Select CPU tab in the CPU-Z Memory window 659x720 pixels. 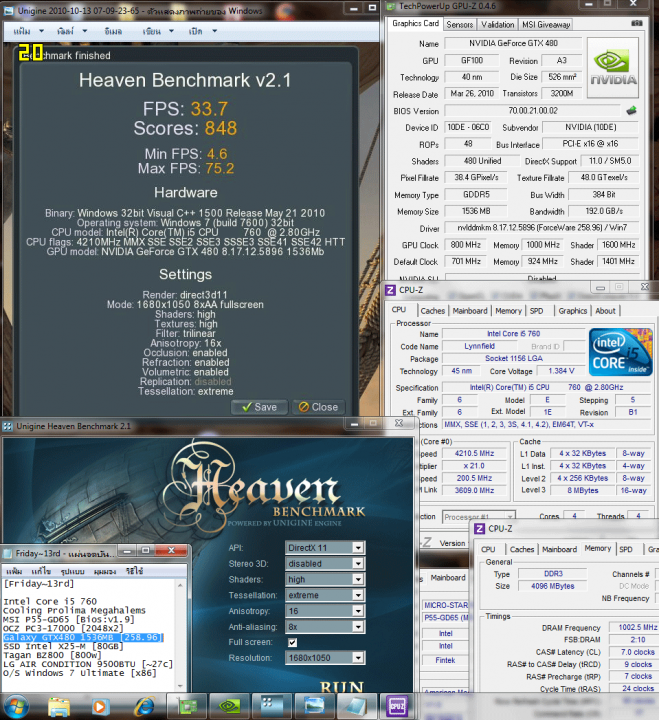(488, 549)
